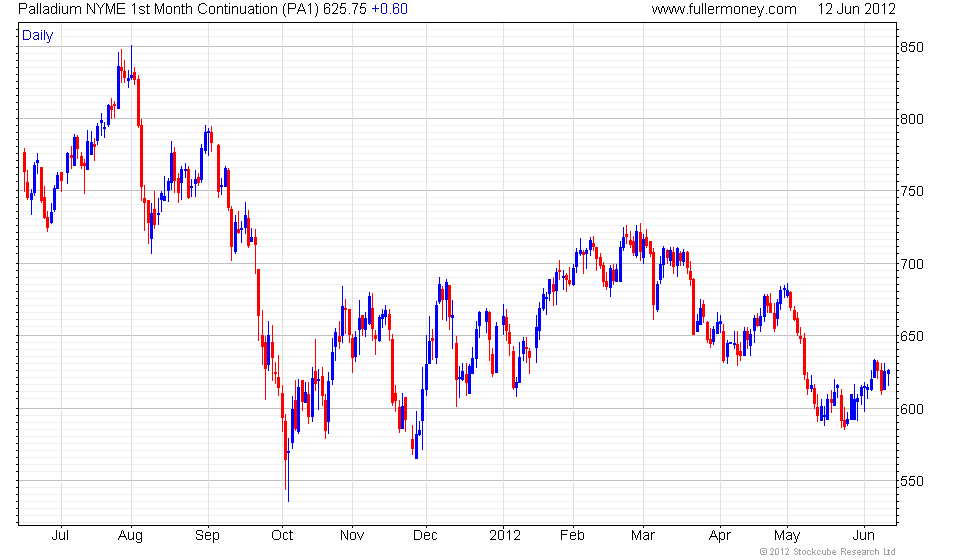Viewport: 980px width, 560px height.
Task: Click the 800 price axis label
Action: [911, 119]
